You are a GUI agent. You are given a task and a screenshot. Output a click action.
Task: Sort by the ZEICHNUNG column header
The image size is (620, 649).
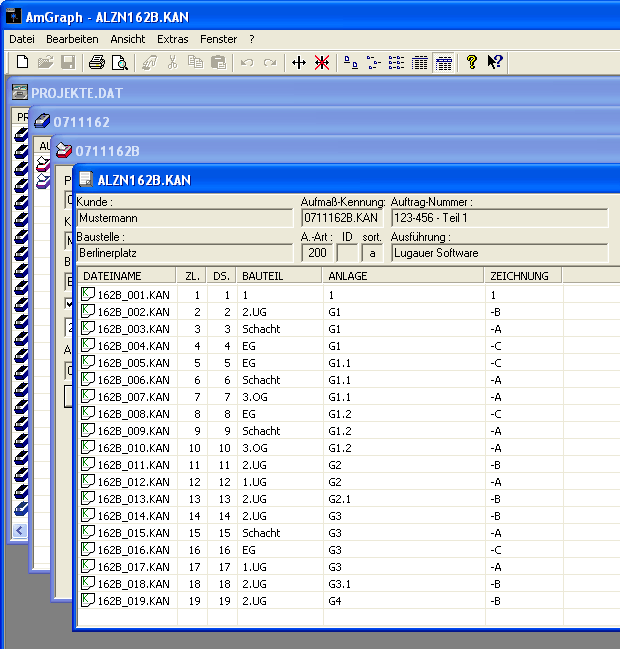523,276
